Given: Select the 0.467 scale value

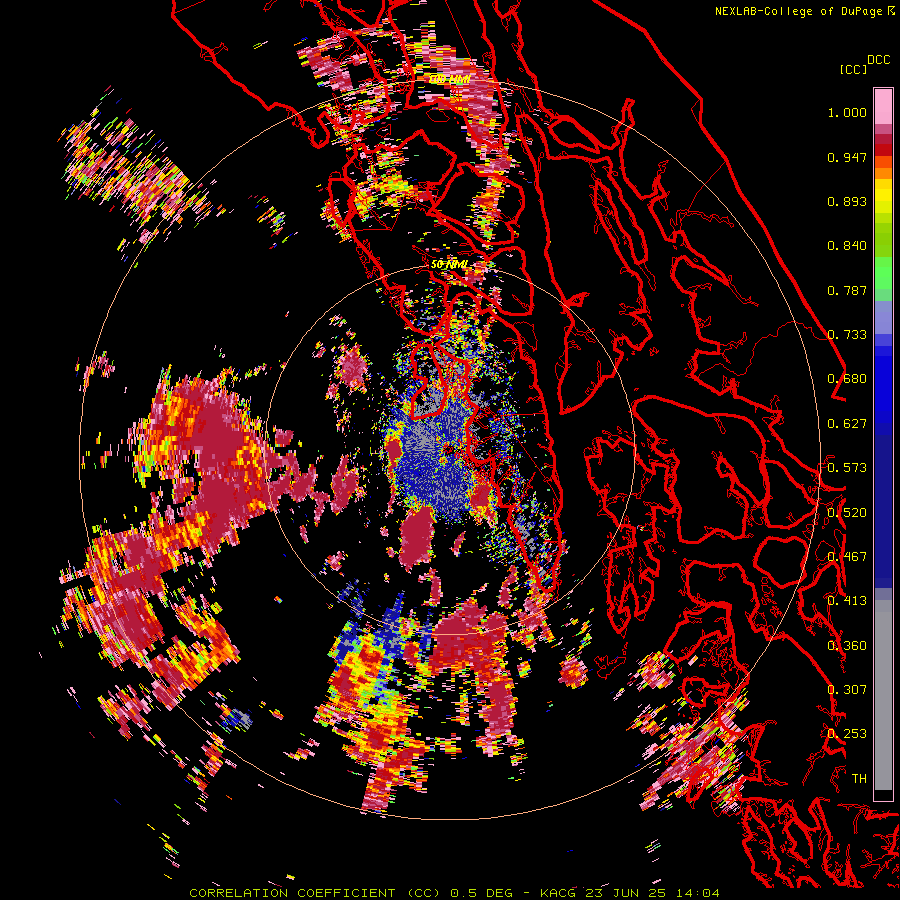Looking at the screenshot, I should point(847,557).
